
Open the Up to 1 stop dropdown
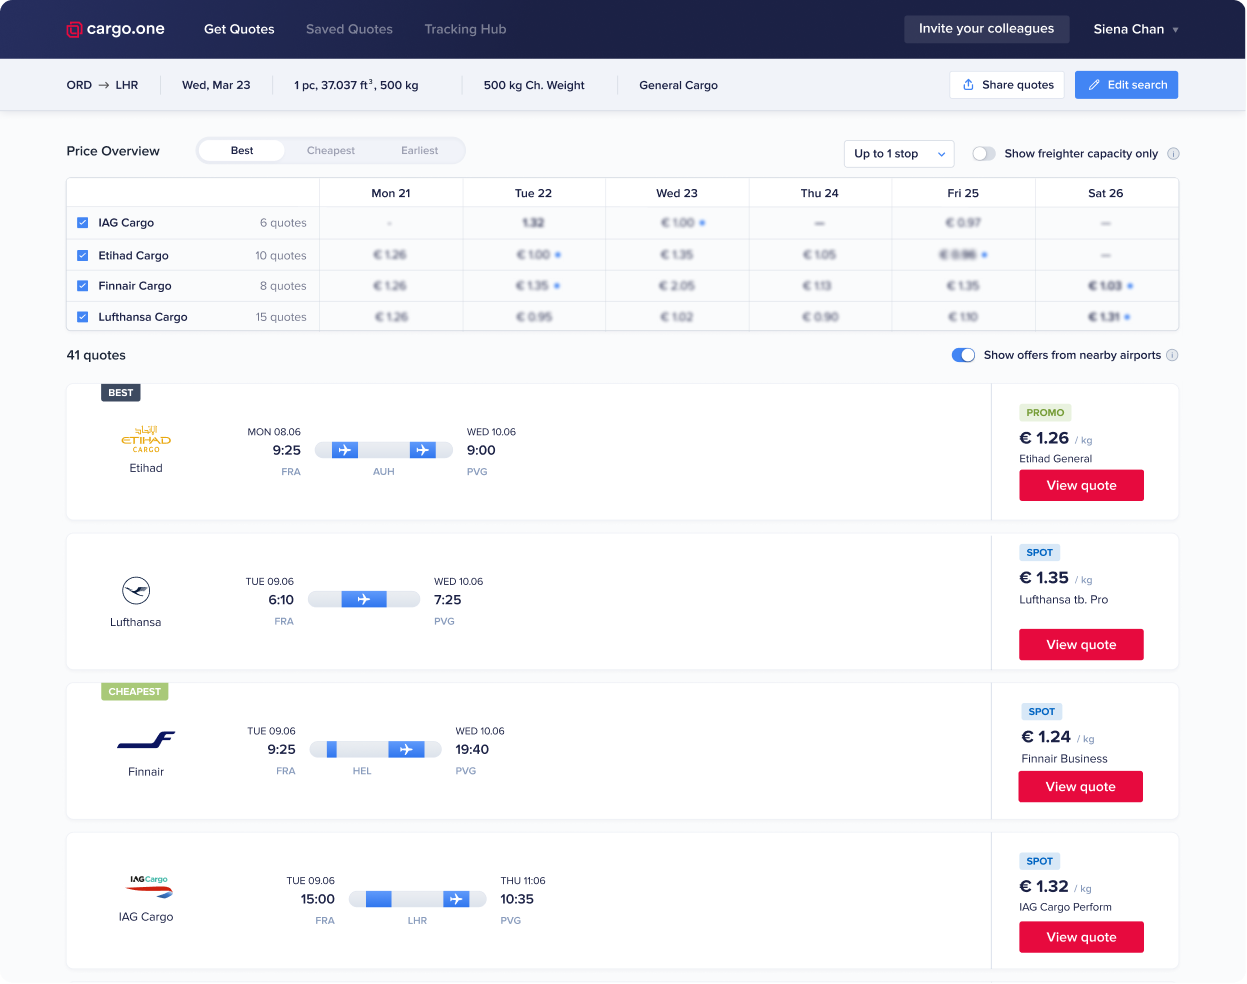click(x=897, y=154)
